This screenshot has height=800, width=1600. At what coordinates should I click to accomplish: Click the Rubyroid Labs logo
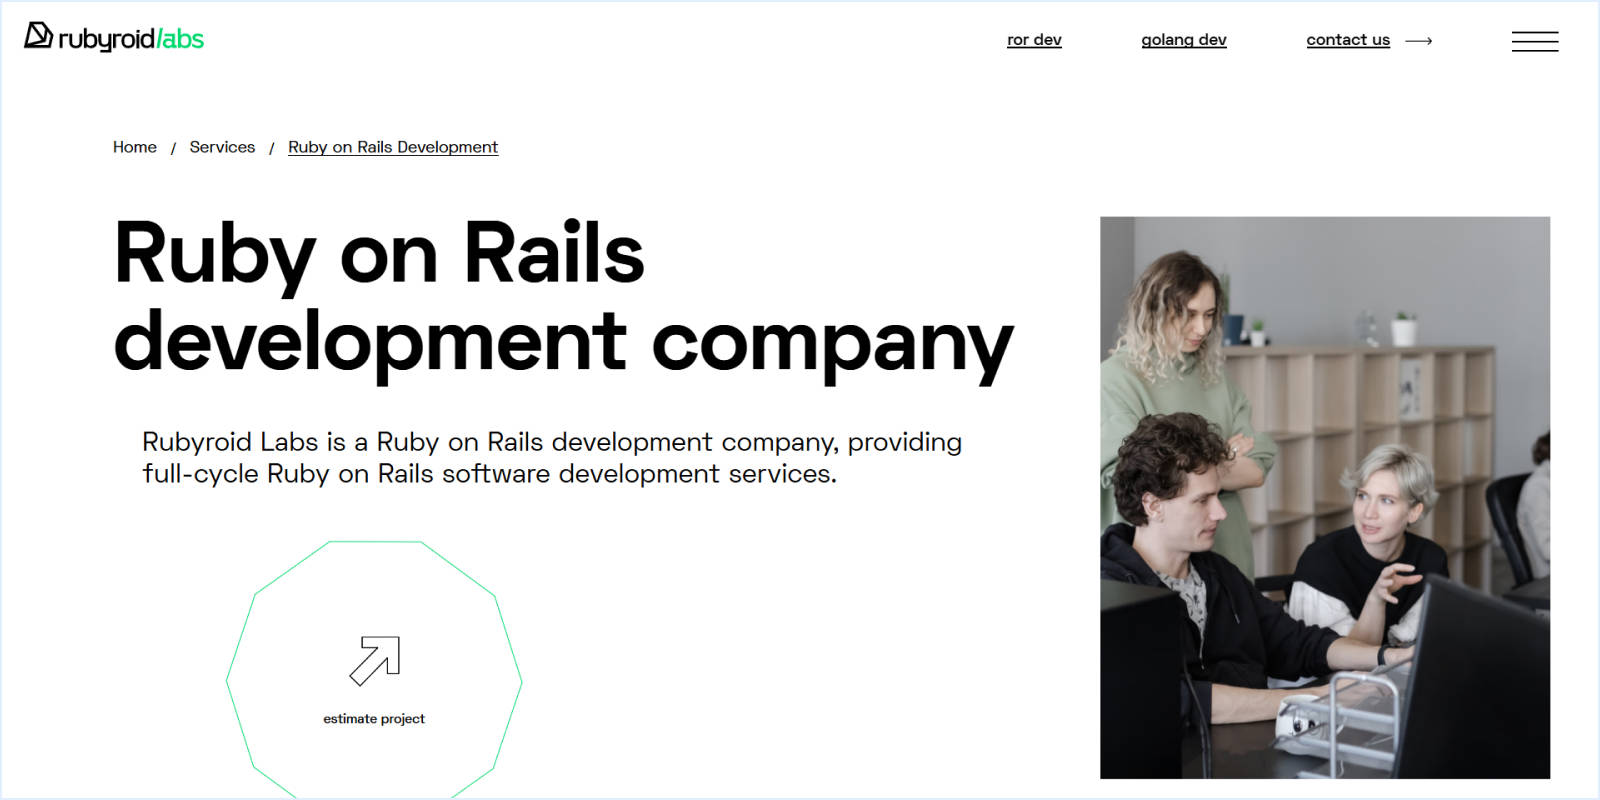(x=114, y=37)
